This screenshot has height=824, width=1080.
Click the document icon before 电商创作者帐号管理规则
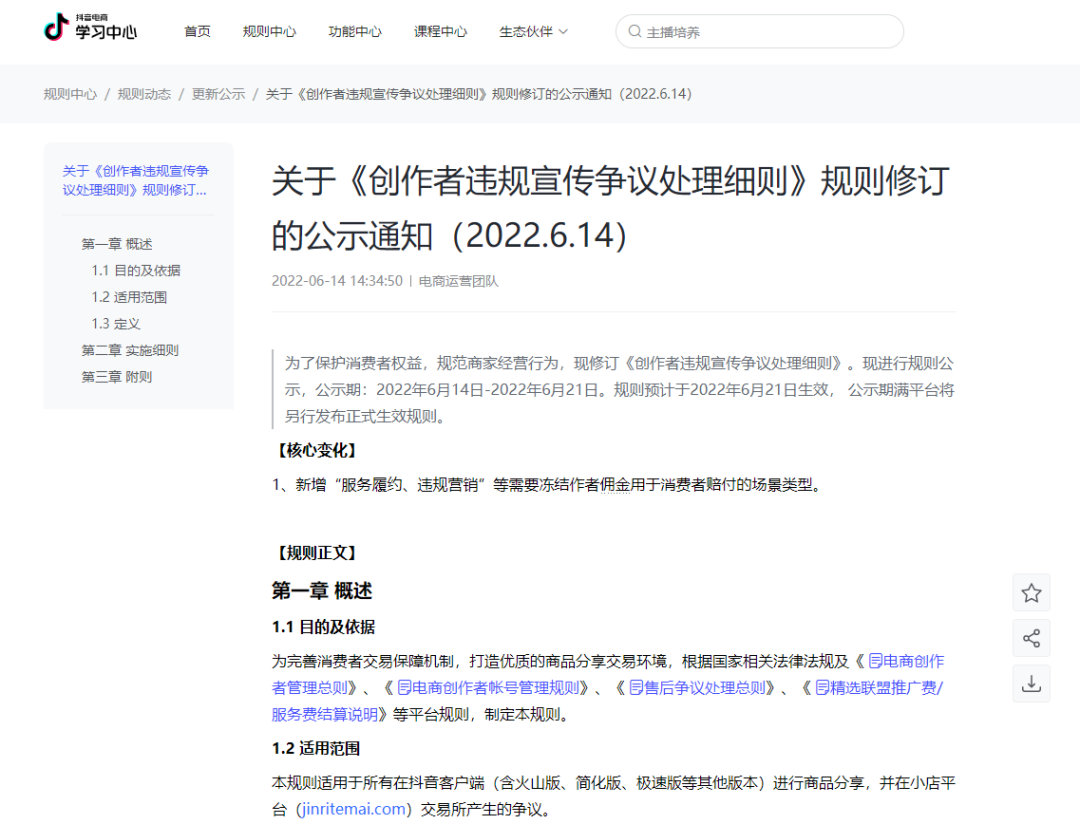(404, 688)
